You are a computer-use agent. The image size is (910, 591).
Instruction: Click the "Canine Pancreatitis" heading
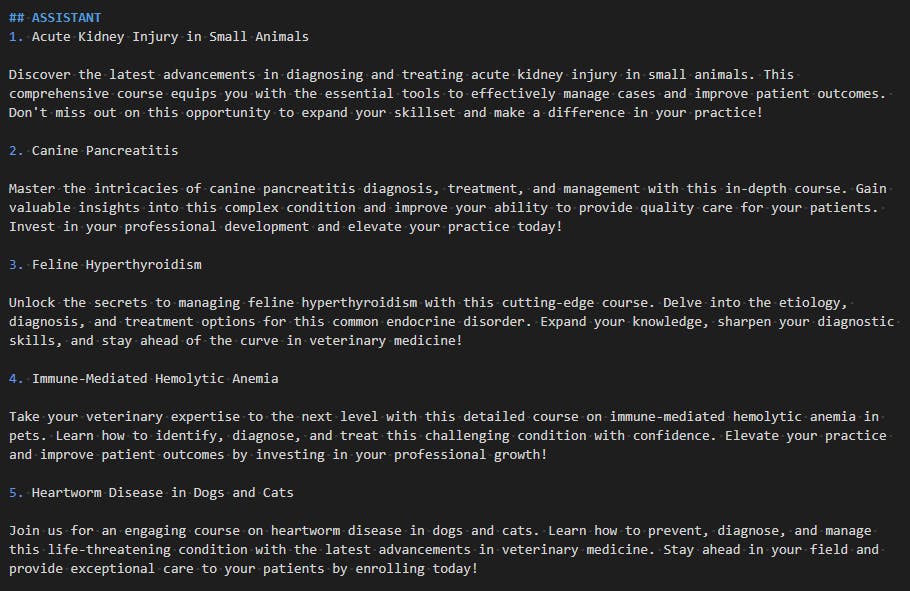pyautogui.click(x=105, y=151)
